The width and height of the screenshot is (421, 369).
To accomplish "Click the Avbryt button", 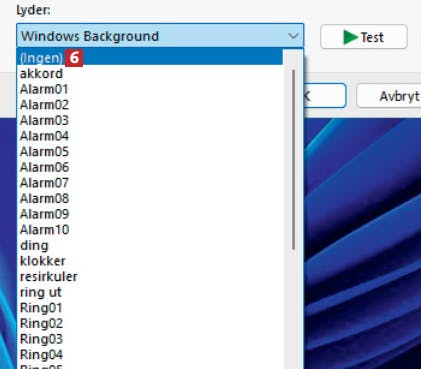I will coord(389,96).
